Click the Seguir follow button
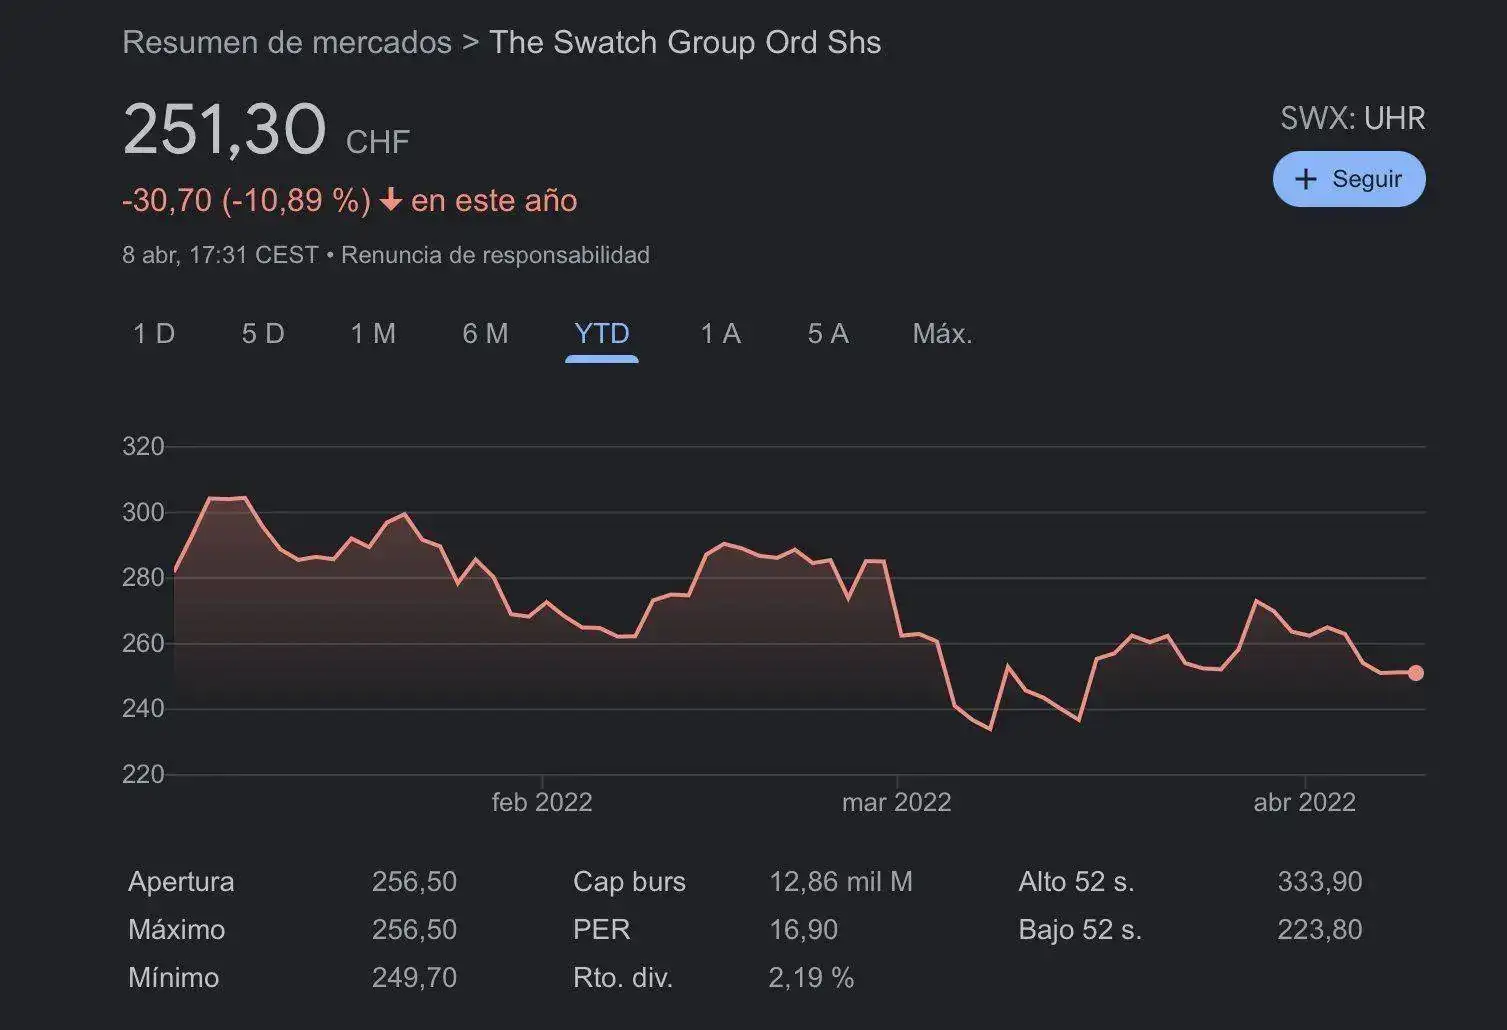Screen dimensions: 1507x1030 (x=1348, y=179)
